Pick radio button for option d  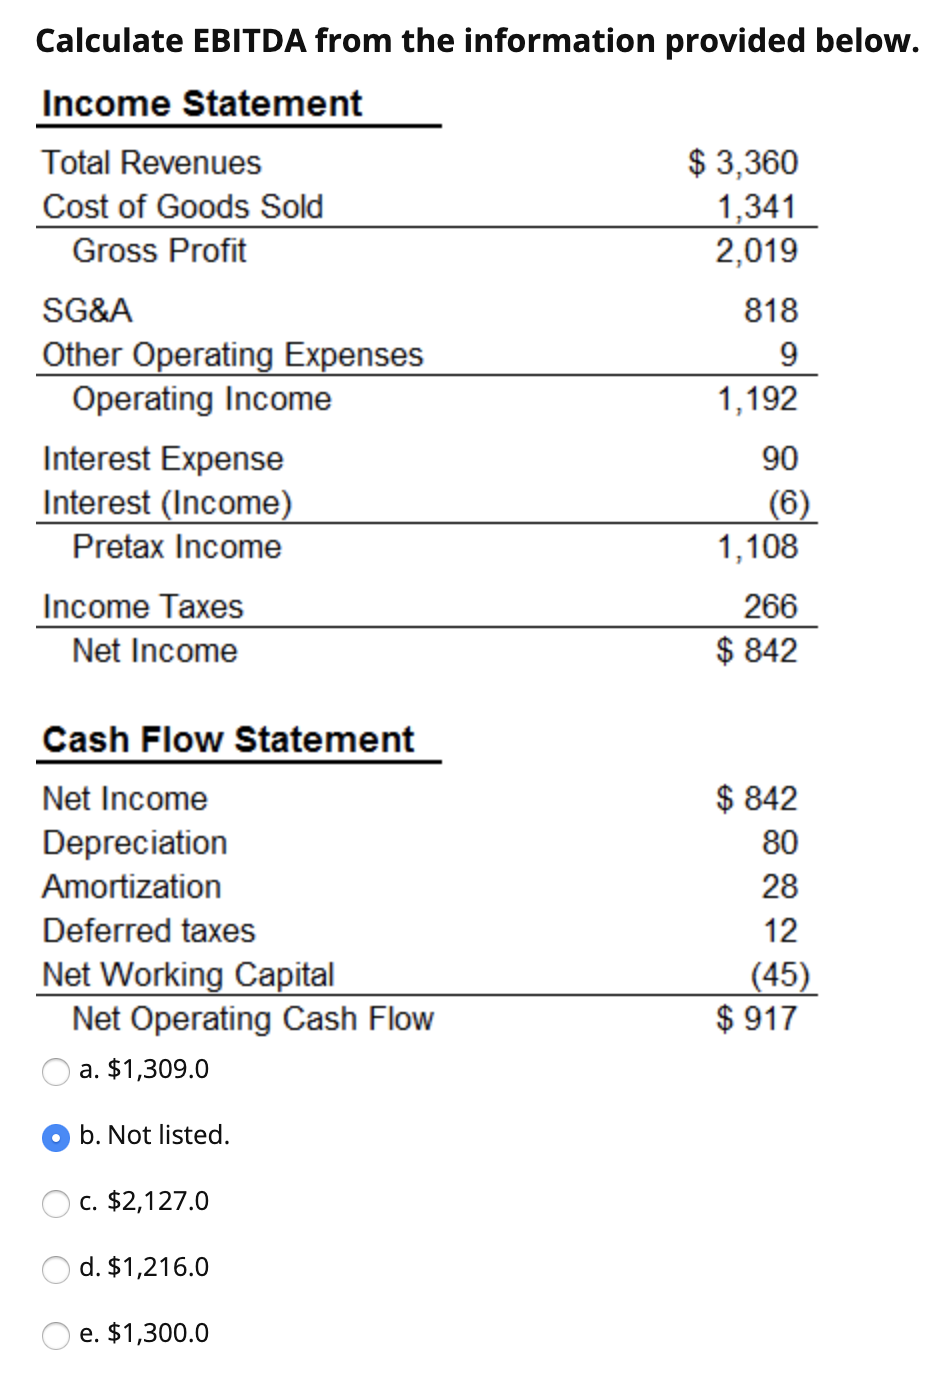coord(56,1269)
